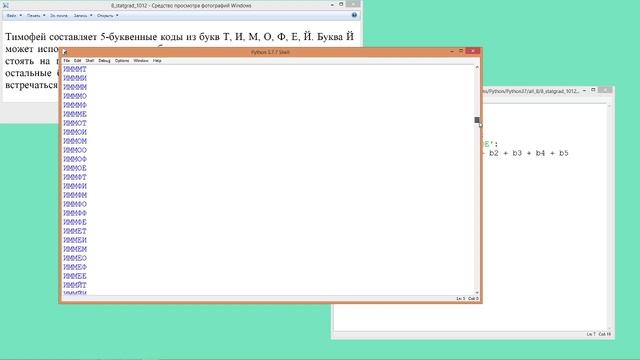This screenshot has width=640, height=360.
Task: Click the Python Shell scrollbar down arrow
Action: coord(477,293)
